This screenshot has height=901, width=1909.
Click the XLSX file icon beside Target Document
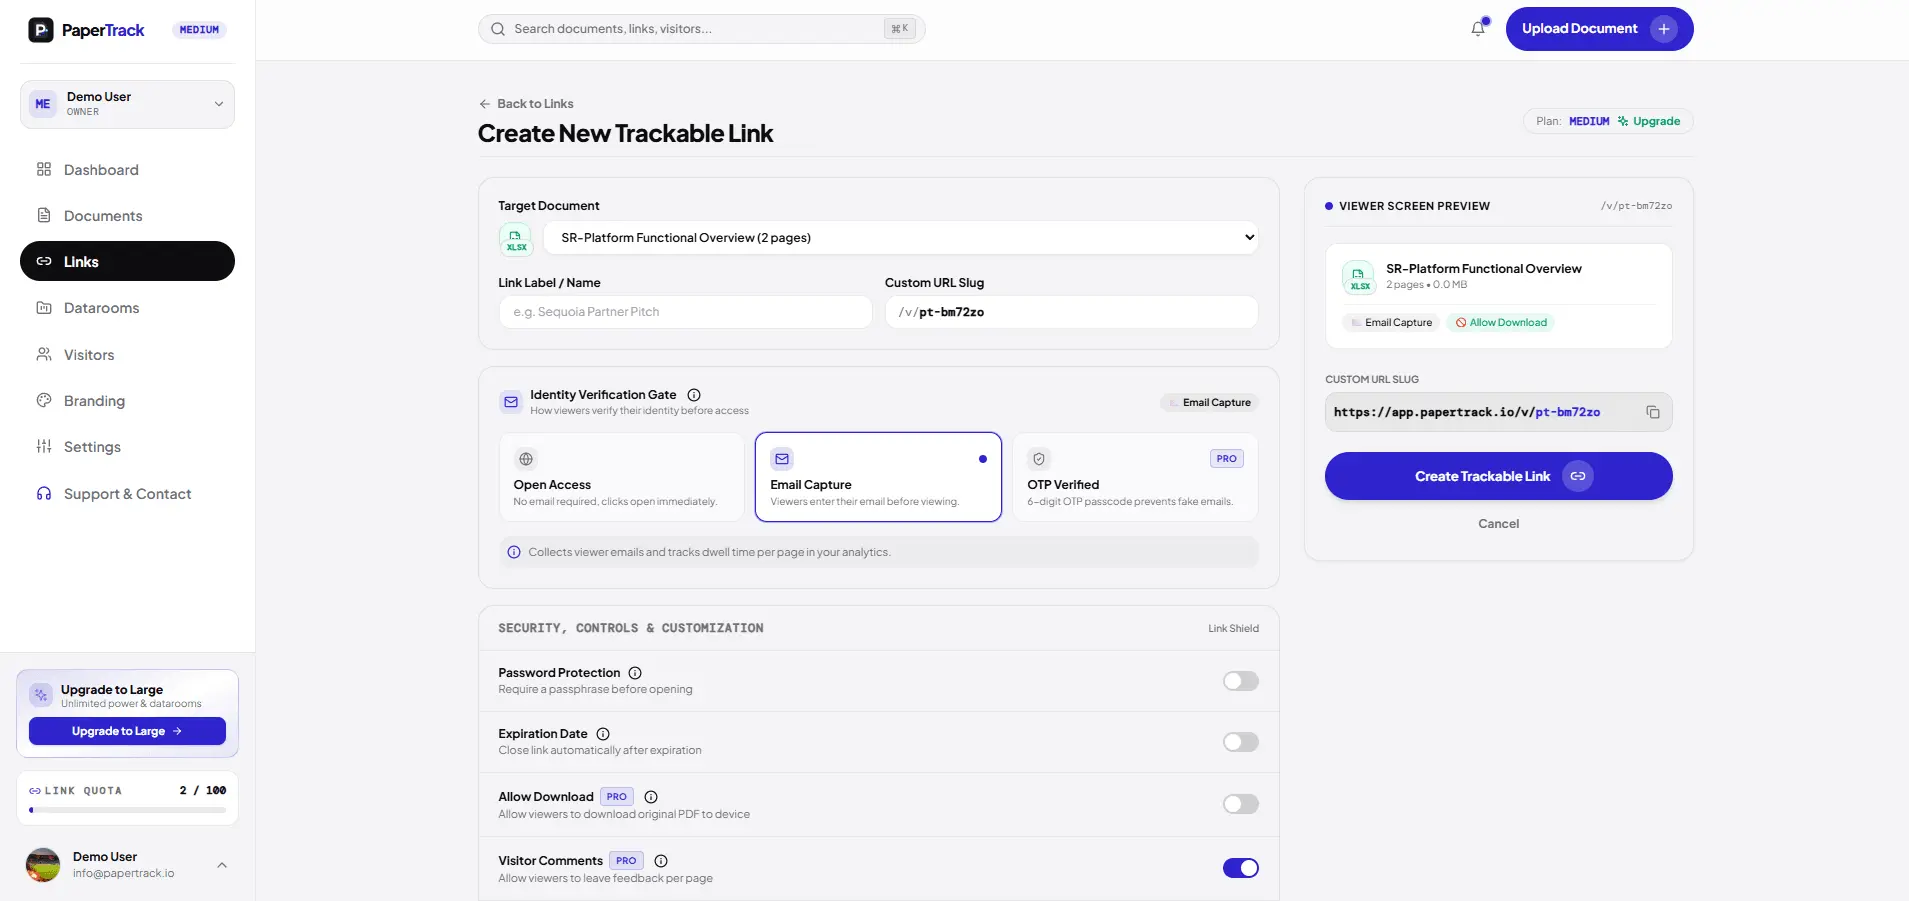tap(516, 239)
